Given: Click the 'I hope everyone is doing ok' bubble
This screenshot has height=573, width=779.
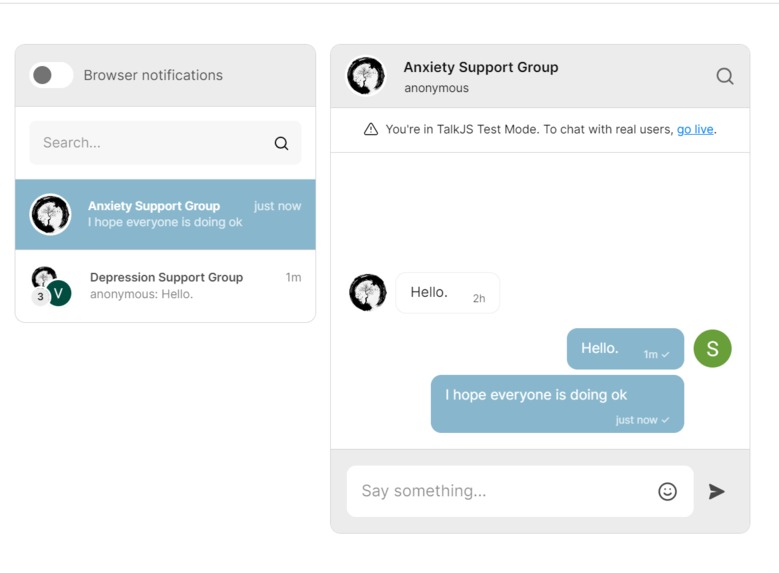Looking at the screenshot, I should point(557,404).
